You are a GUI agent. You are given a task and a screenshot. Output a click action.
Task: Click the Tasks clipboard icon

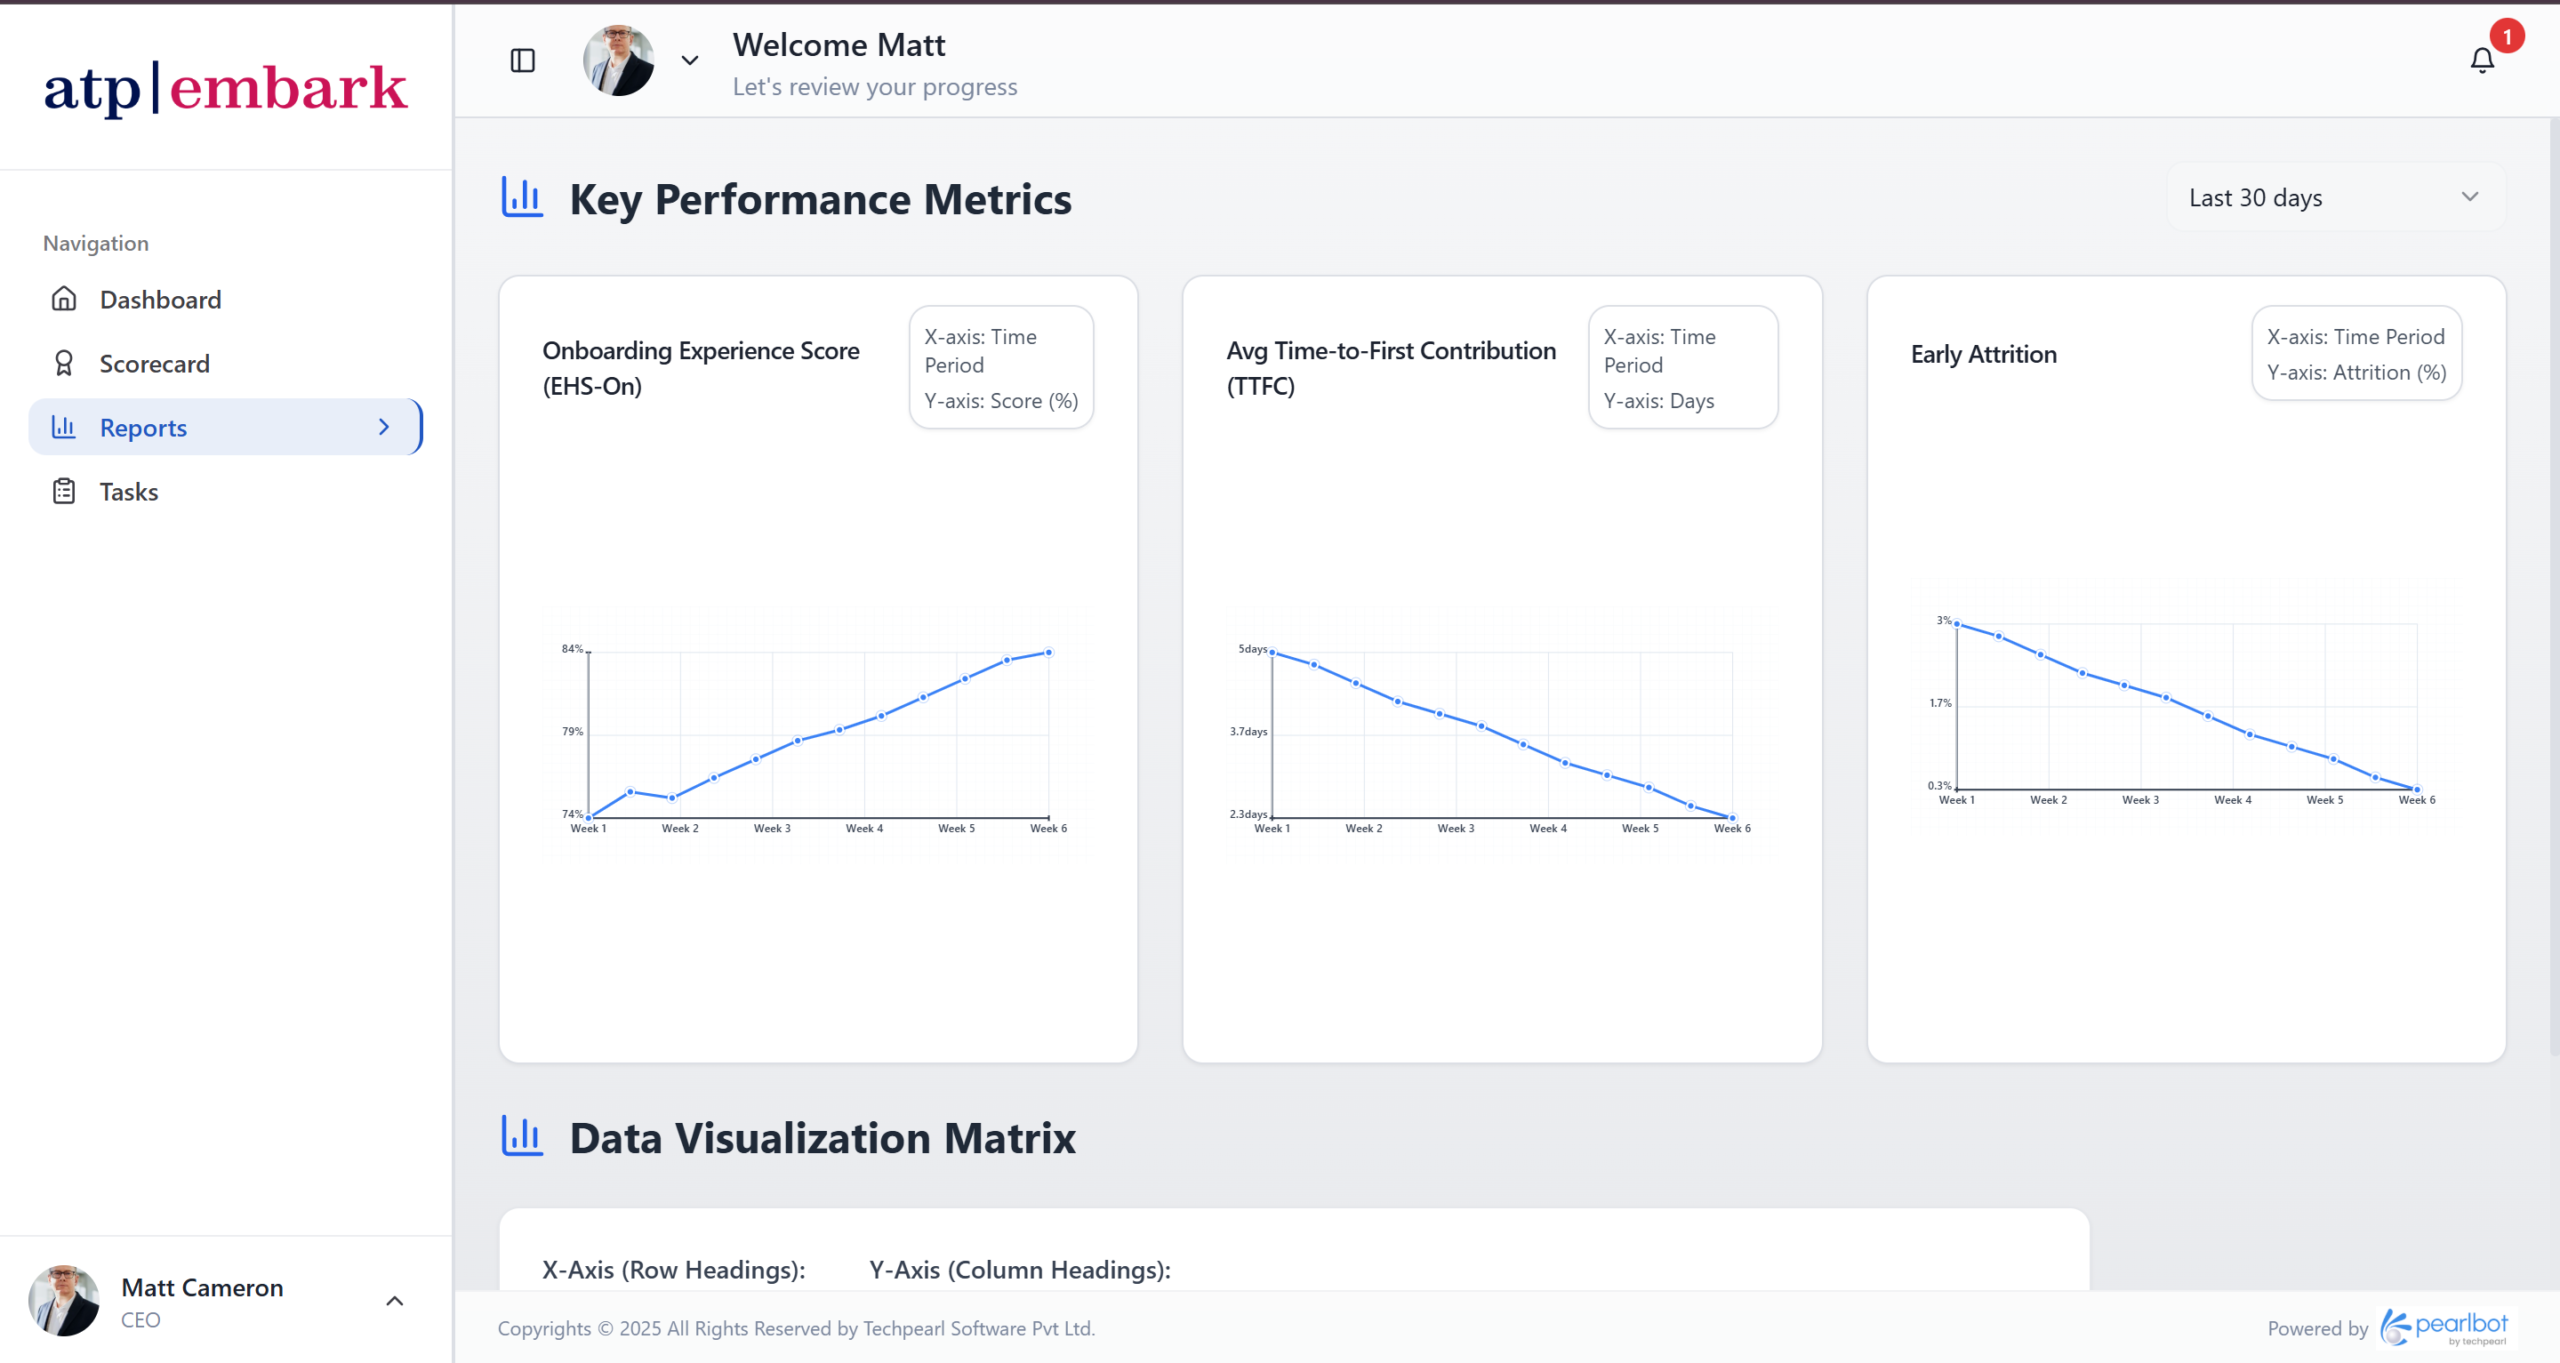tap(64, 491)
